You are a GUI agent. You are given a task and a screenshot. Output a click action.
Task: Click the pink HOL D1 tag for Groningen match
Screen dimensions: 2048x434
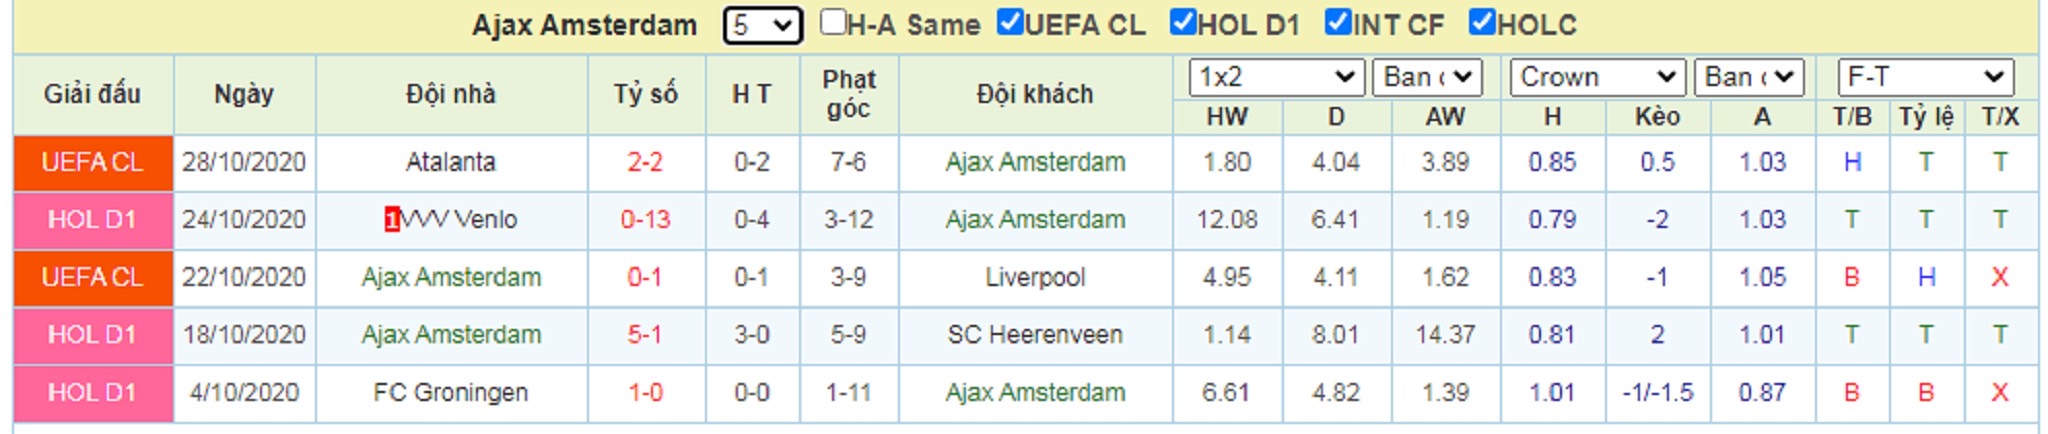[93, 393]
